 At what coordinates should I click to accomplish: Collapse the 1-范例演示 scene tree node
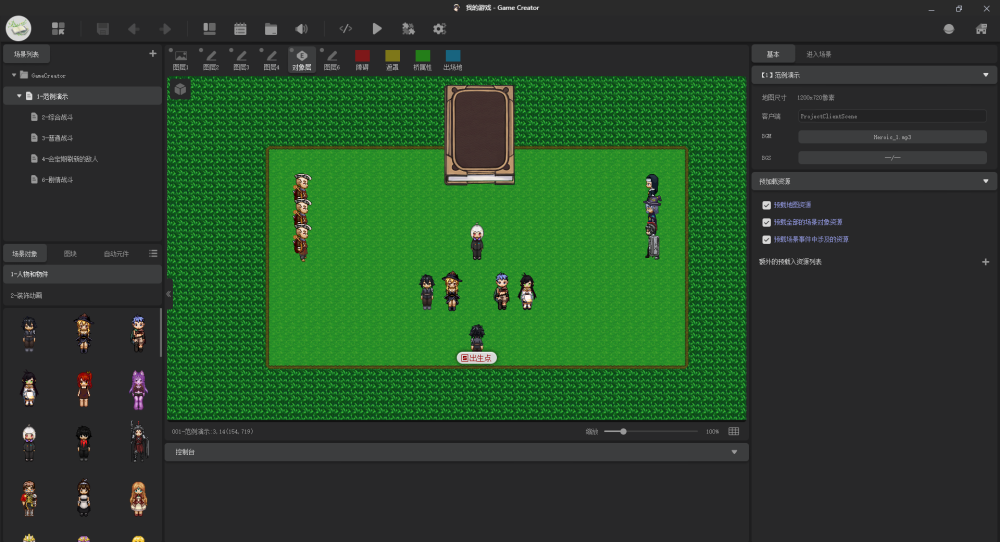(x=19, y=96)
